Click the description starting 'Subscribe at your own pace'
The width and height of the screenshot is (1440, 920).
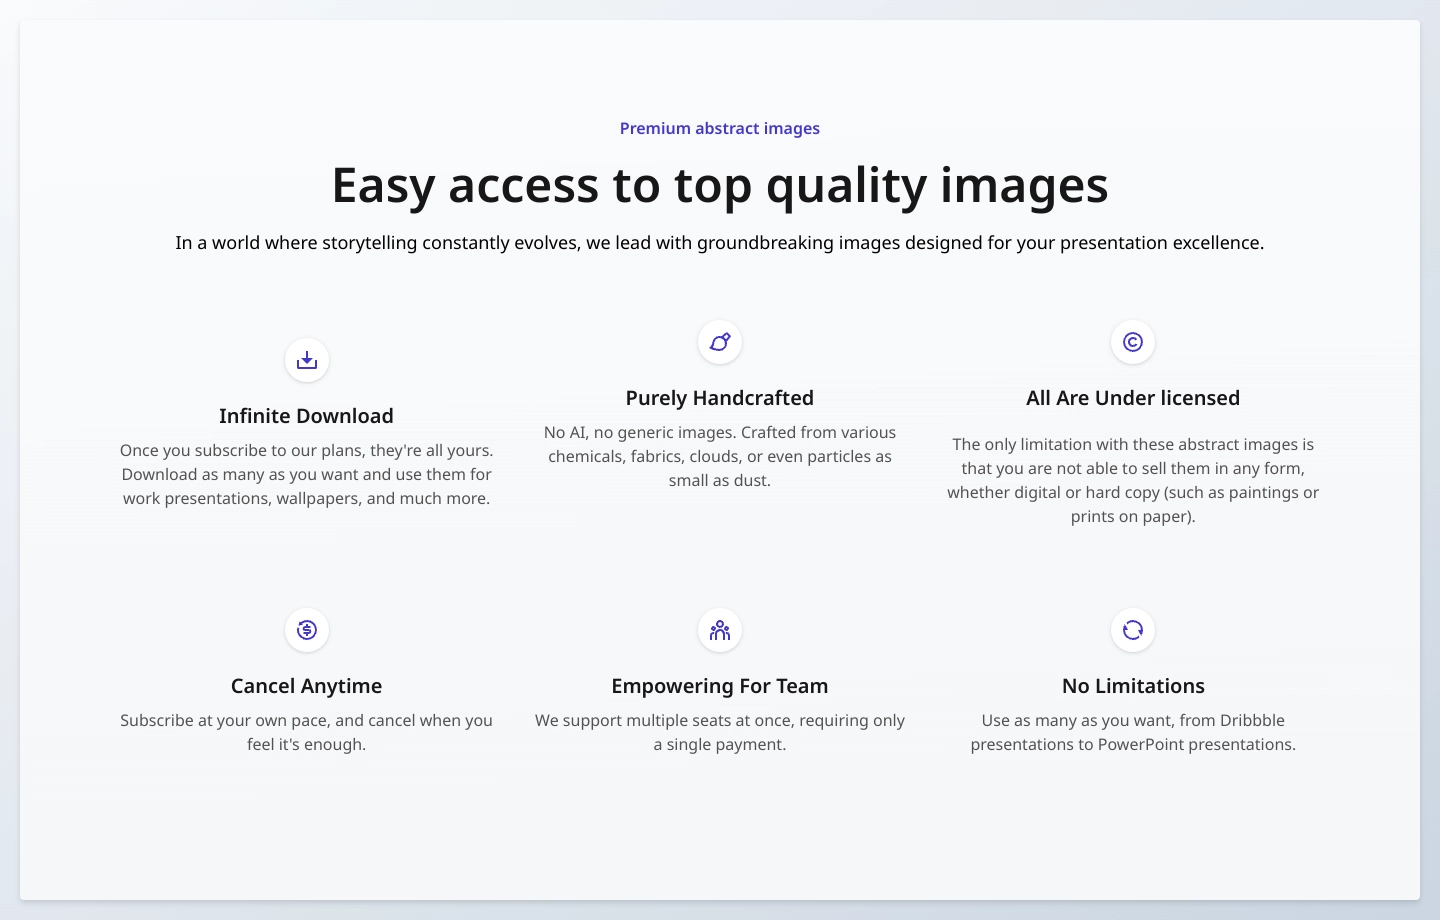[x=307, y=733]
